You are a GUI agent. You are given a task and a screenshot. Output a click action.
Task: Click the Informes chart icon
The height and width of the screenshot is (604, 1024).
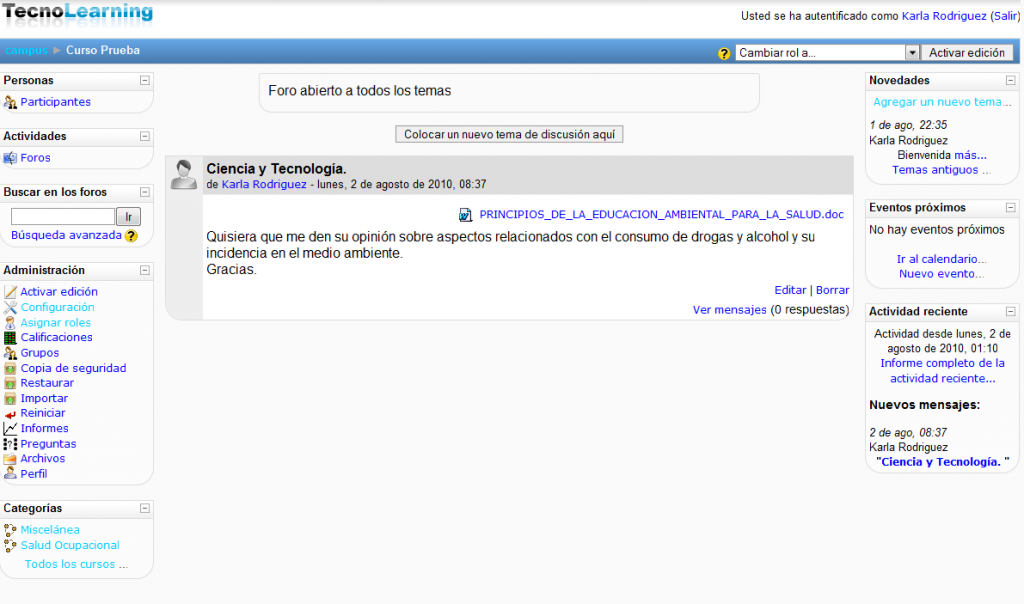[x=11, y=429]
